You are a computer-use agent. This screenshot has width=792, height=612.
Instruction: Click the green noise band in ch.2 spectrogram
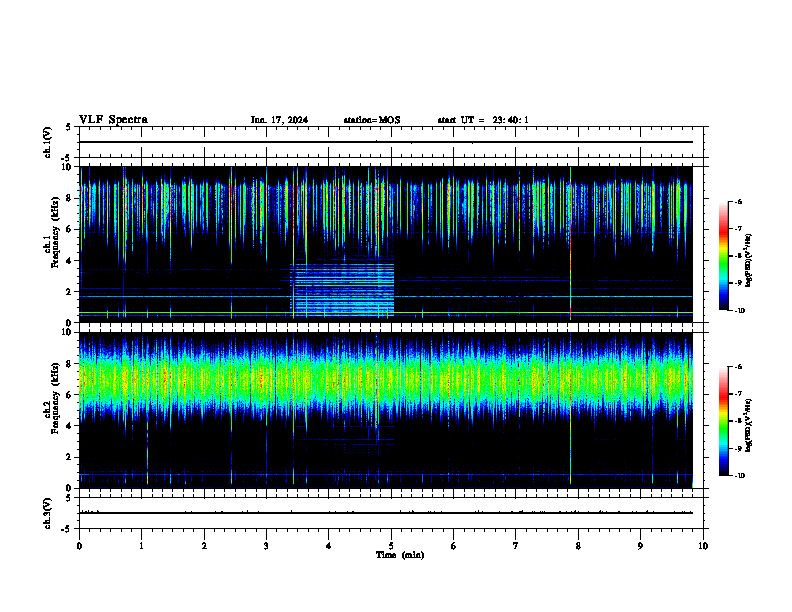coord(386,378)
